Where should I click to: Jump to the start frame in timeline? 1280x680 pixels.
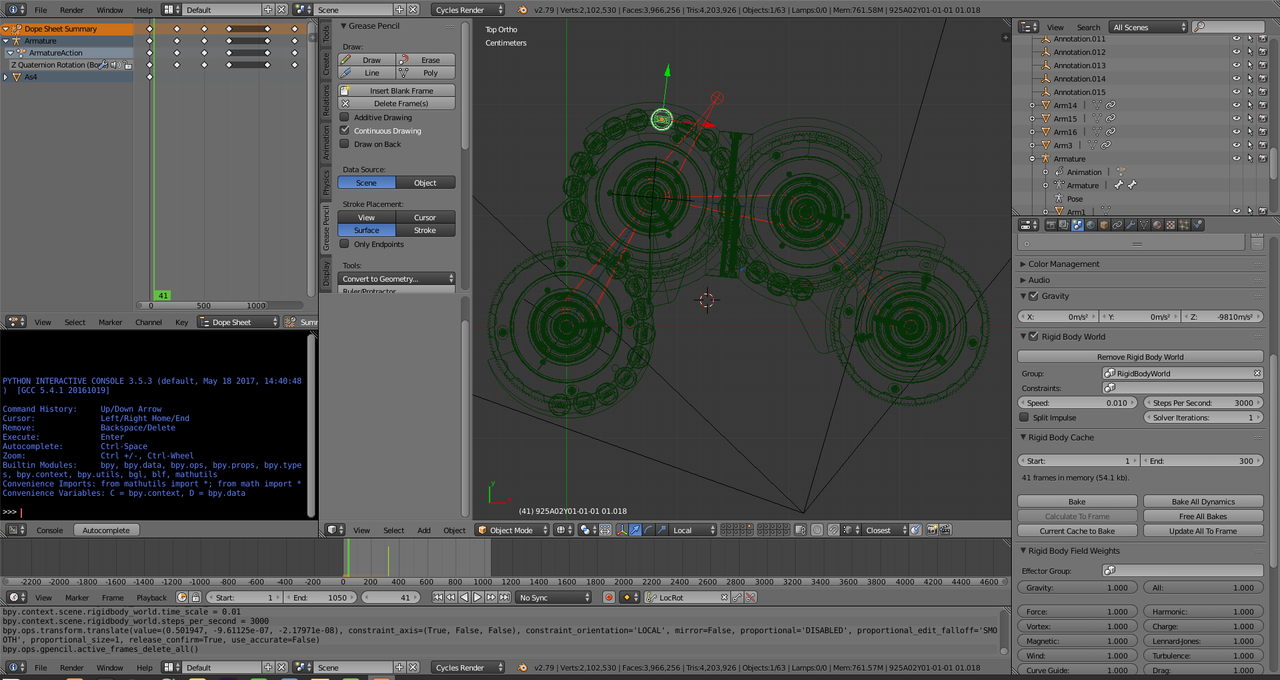click(437, 598)
